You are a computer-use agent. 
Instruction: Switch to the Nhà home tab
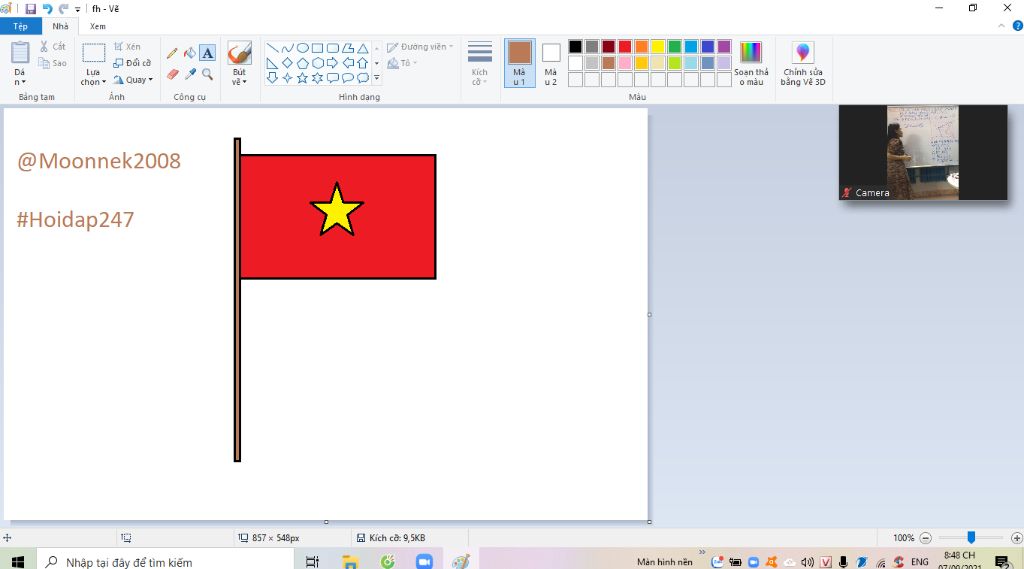(x=60, y=26)
